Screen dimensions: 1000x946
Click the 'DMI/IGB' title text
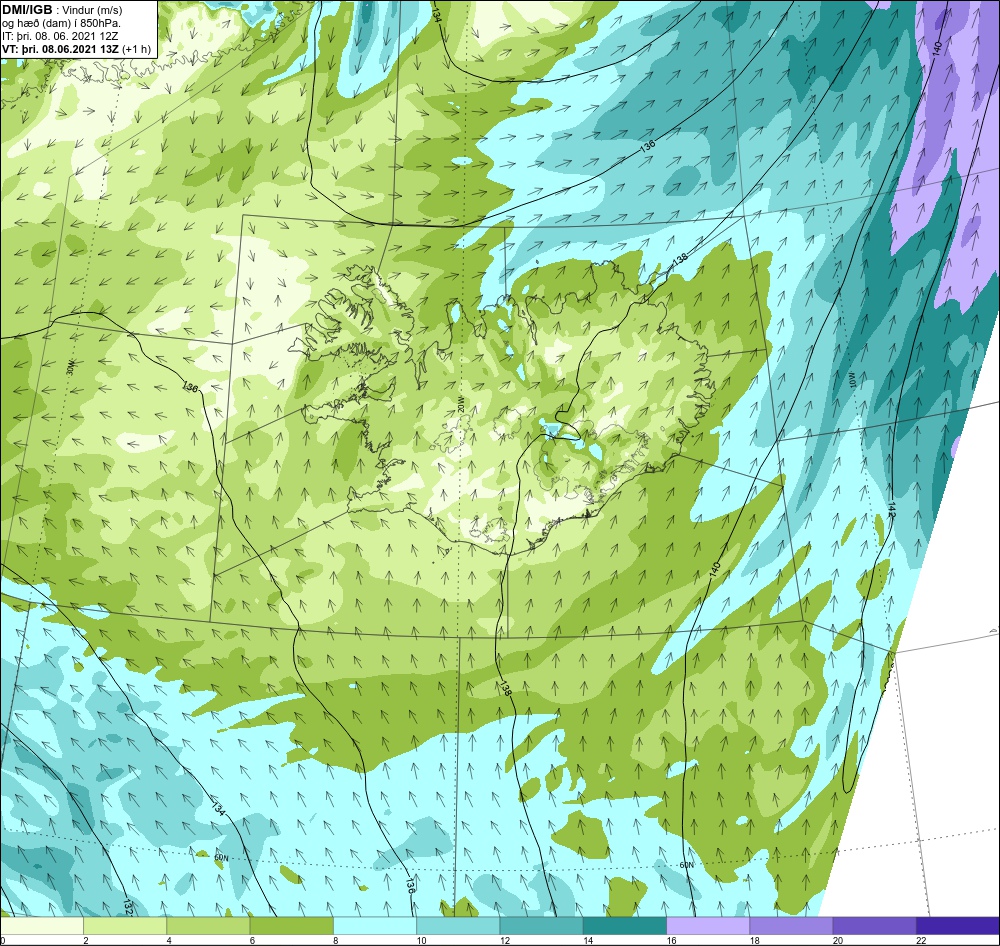coord(27,10)
